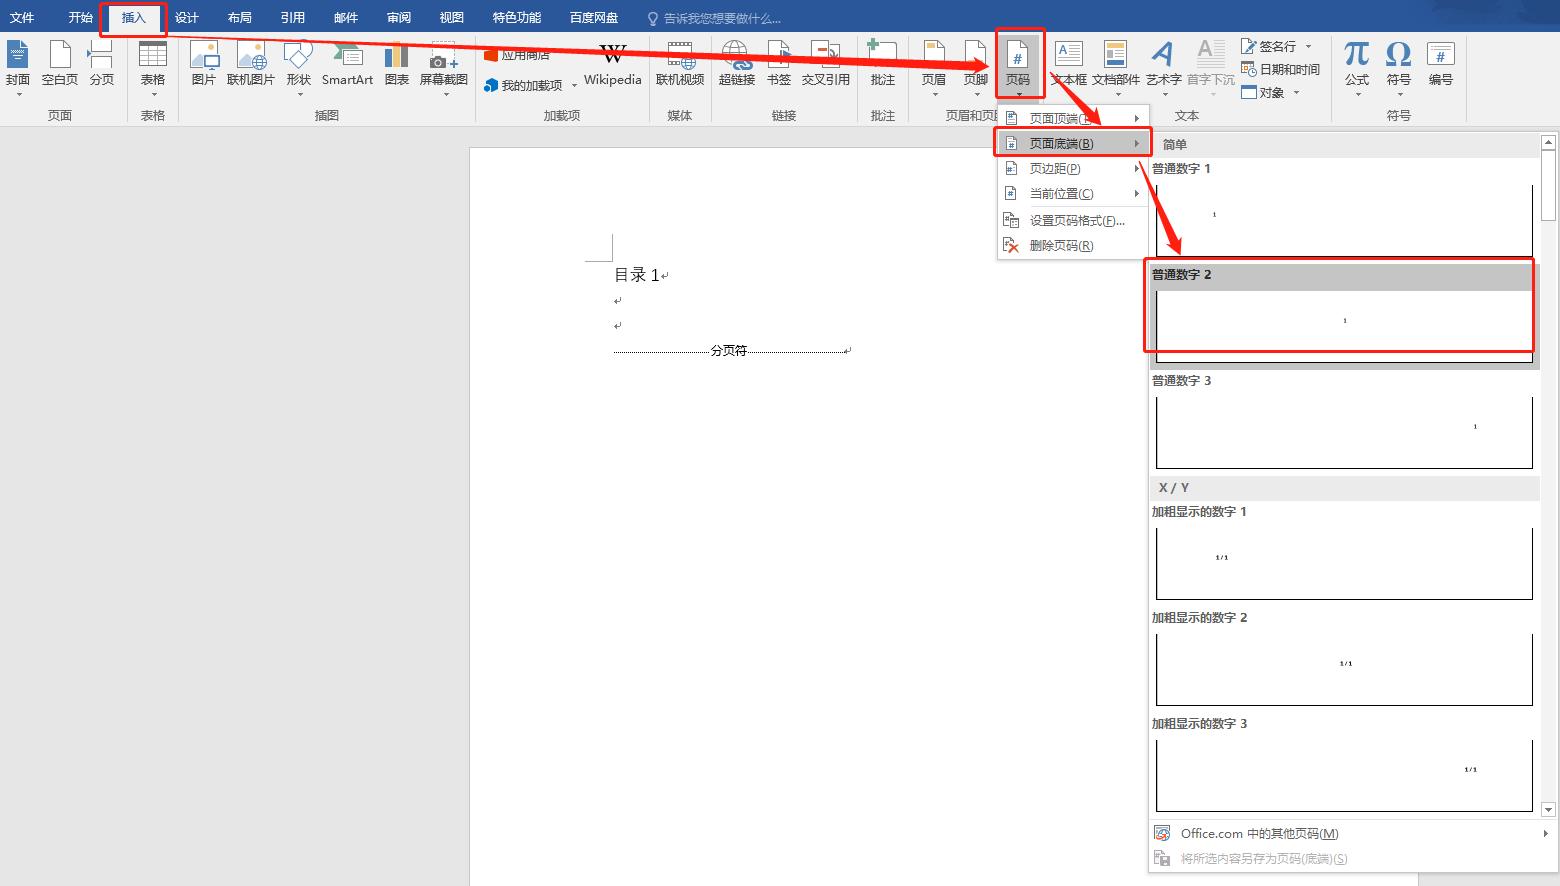Open the shapes (形状) gallery

tap(298, 66)
